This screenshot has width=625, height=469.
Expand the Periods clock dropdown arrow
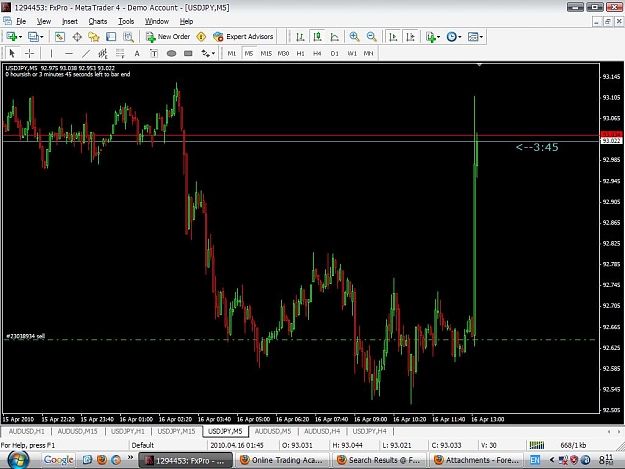click(x=460, y=37)
